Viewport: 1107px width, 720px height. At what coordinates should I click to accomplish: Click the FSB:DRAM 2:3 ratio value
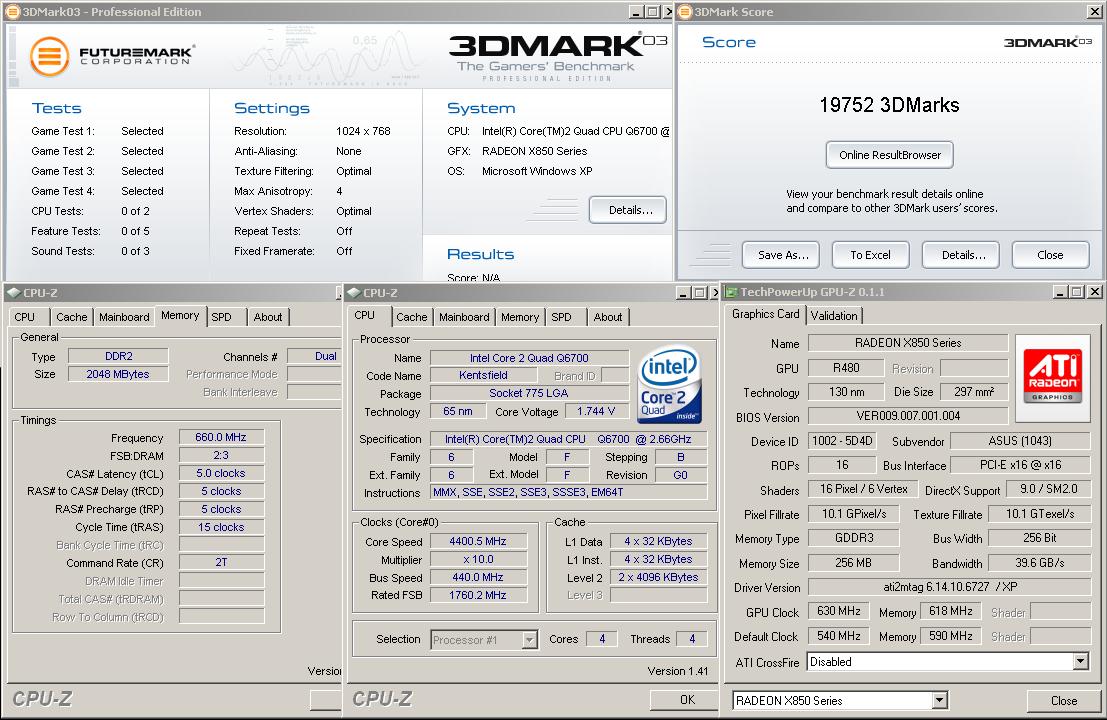[221, 455]
